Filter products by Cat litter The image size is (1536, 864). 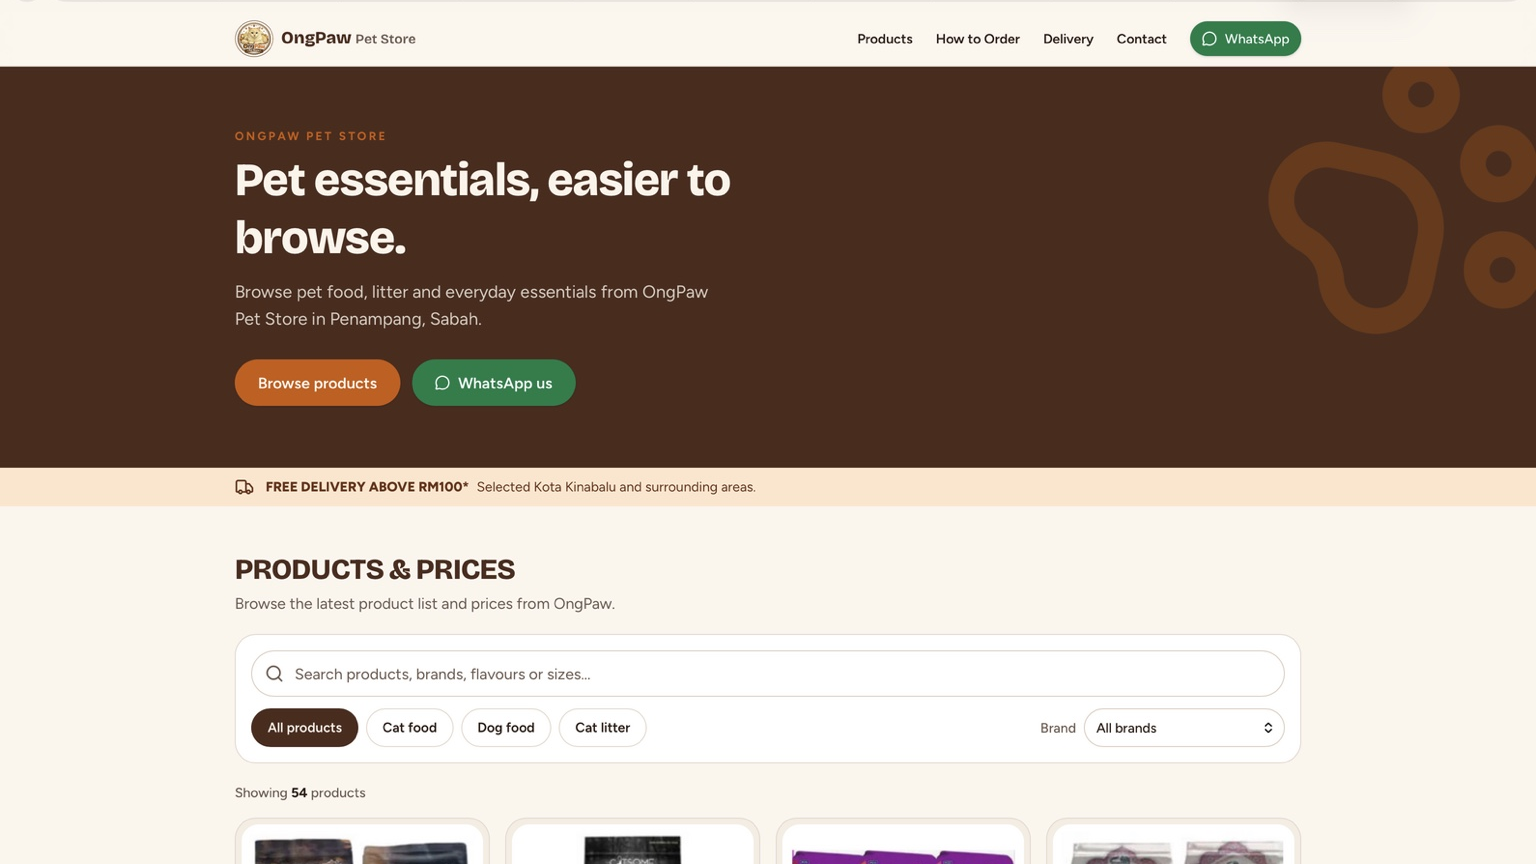pos(602,728)
